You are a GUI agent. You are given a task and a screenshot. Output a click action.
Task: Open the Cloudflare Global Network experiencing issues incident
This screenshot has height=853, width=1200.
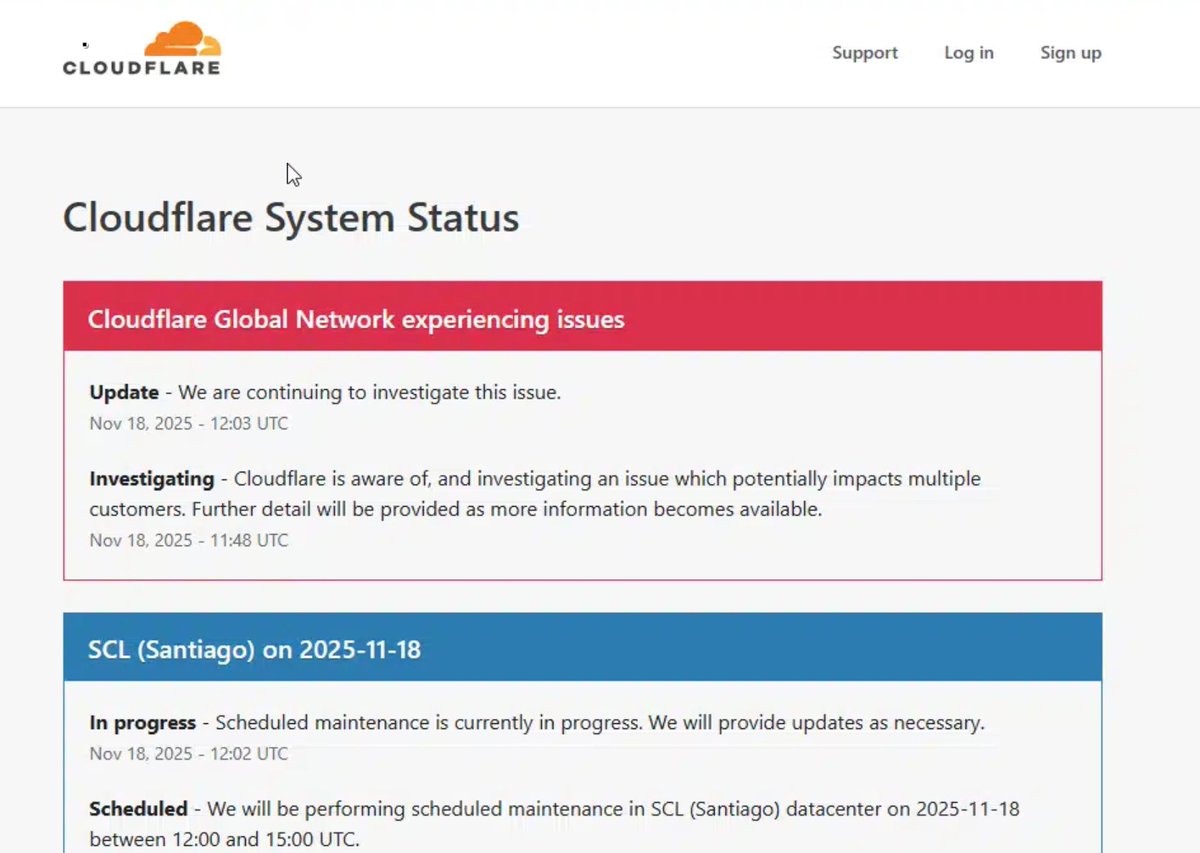pos(356,319)
